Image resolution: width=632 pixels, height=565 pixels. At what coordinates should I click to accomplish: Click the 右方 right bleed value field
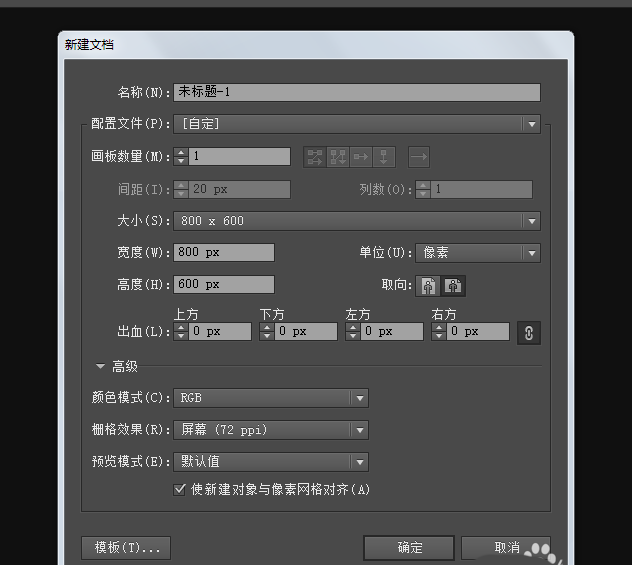478,332
